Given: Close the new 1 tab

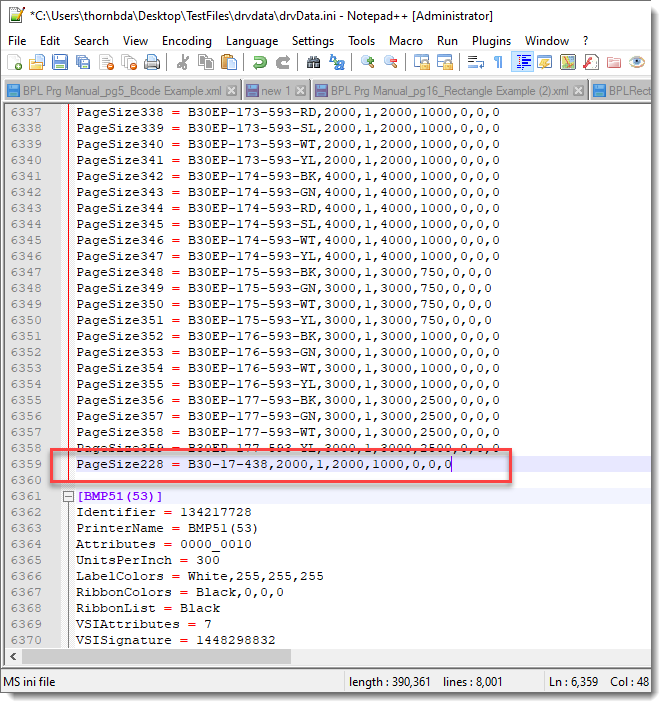Looking at the screenshot, I should point(300,91).
